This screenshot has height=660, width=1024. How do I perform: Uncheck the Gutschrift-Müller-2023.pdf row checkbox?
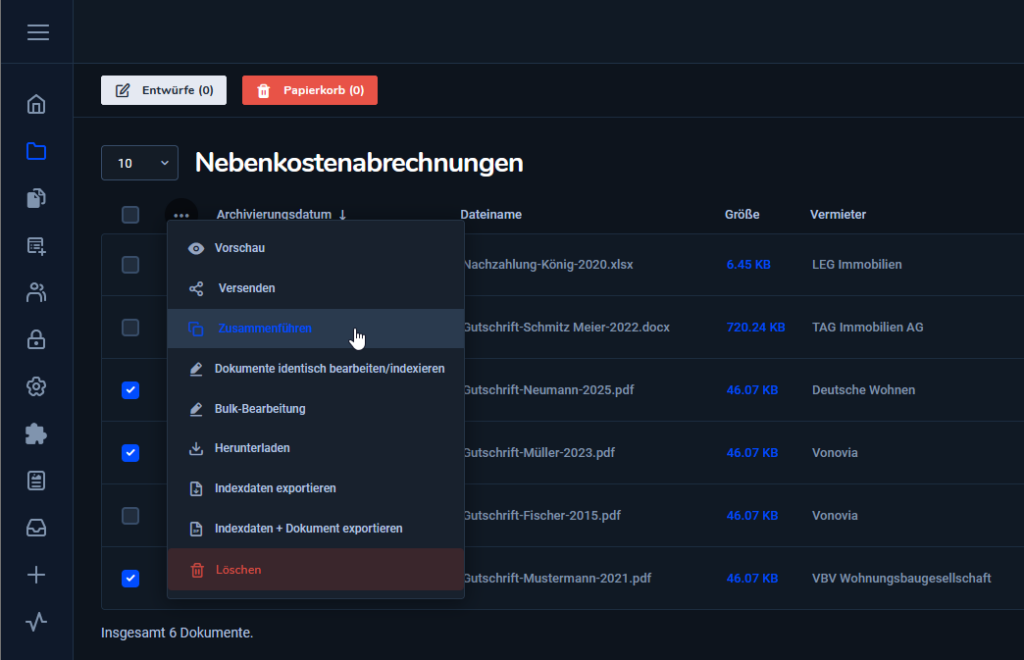131,452
